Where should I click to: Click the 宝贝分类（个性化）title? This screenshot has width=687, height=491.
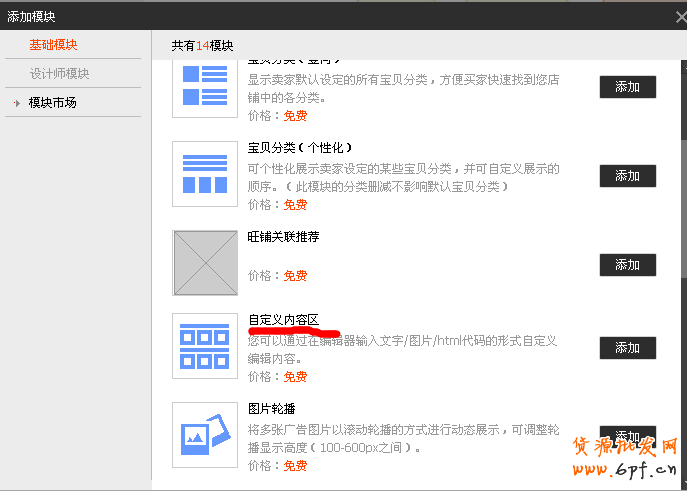coord(300,148)
